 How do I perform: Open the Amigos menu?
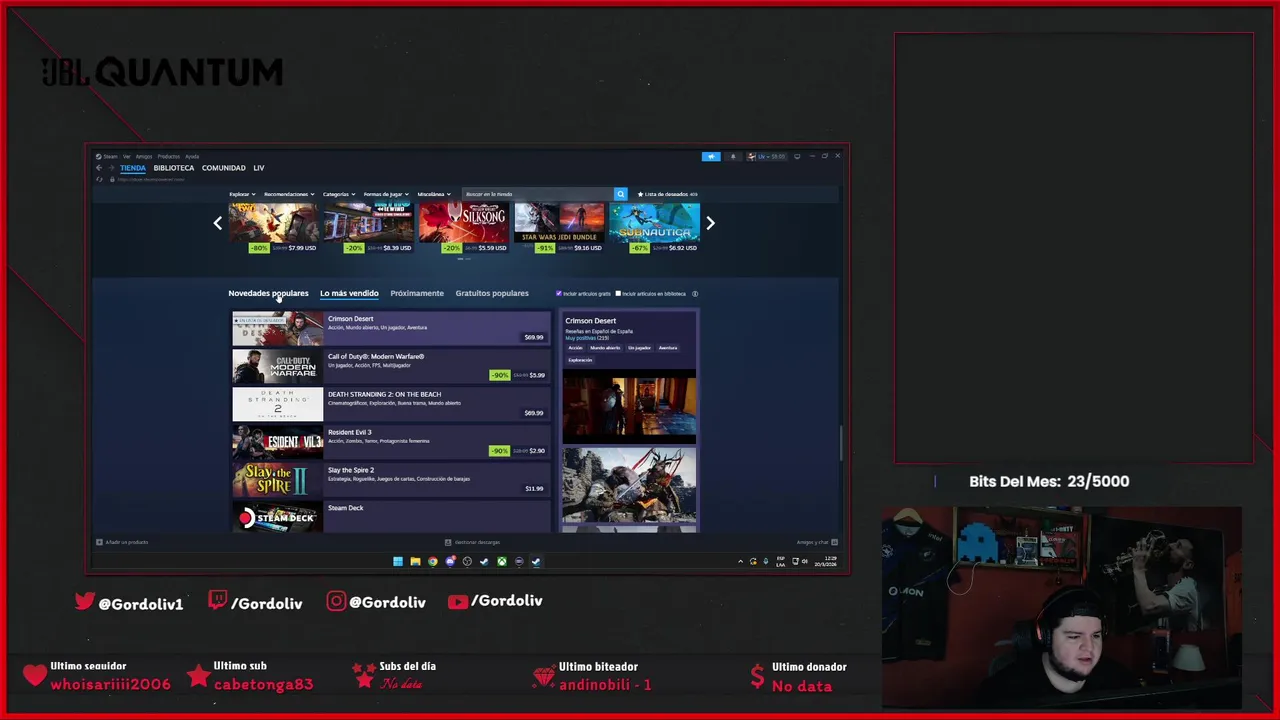(x=144, y=156)
